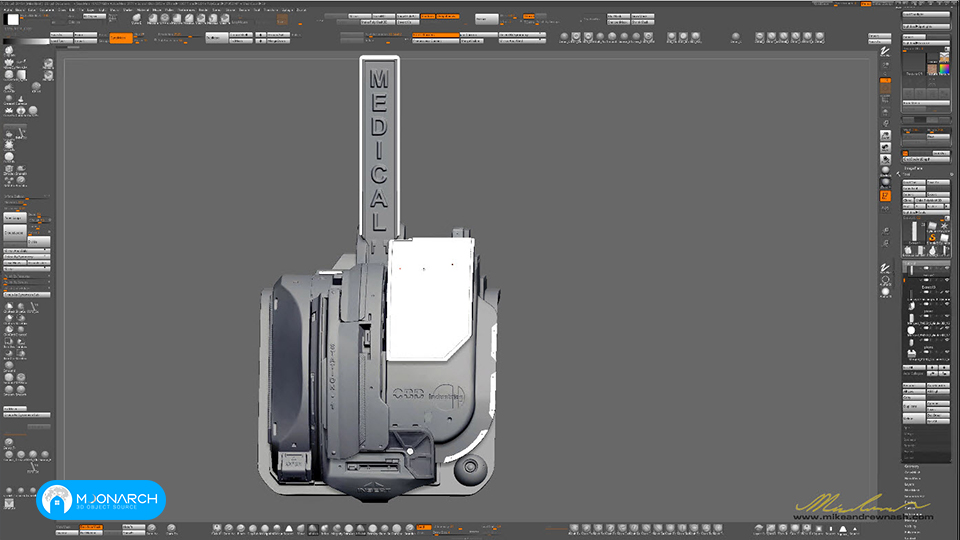
Task: Select the orange SimpleBrush S tool icon
Action: point(932,237)
